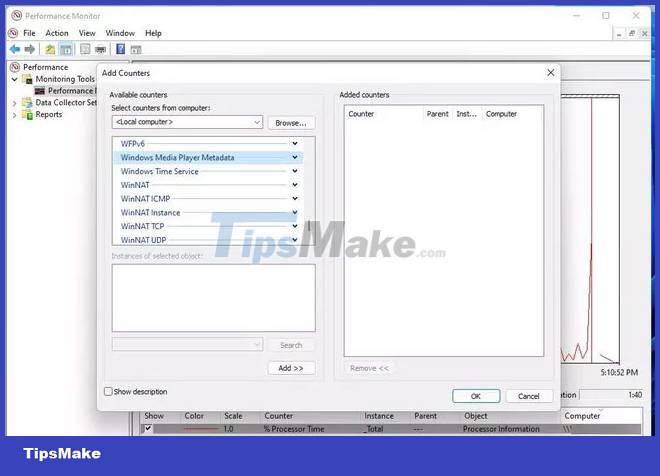Expand the WinNAT Instance counter group
Screen dimensions: 660x476
pos(295,213)
